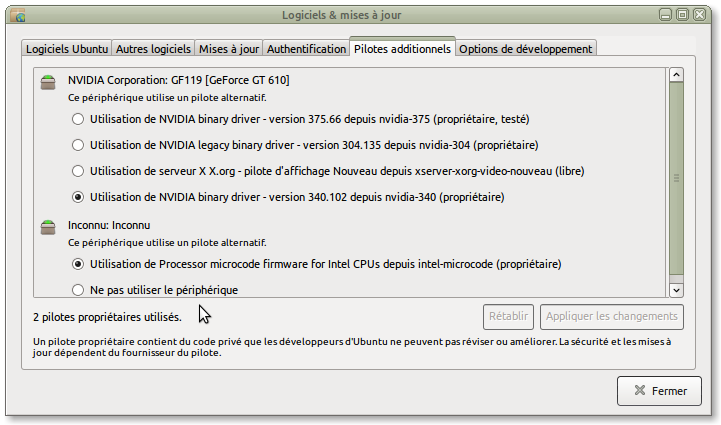This screenshot has width=721, height=425.
Task: Click the Inconnu device icon
Action: click(48, 228)
